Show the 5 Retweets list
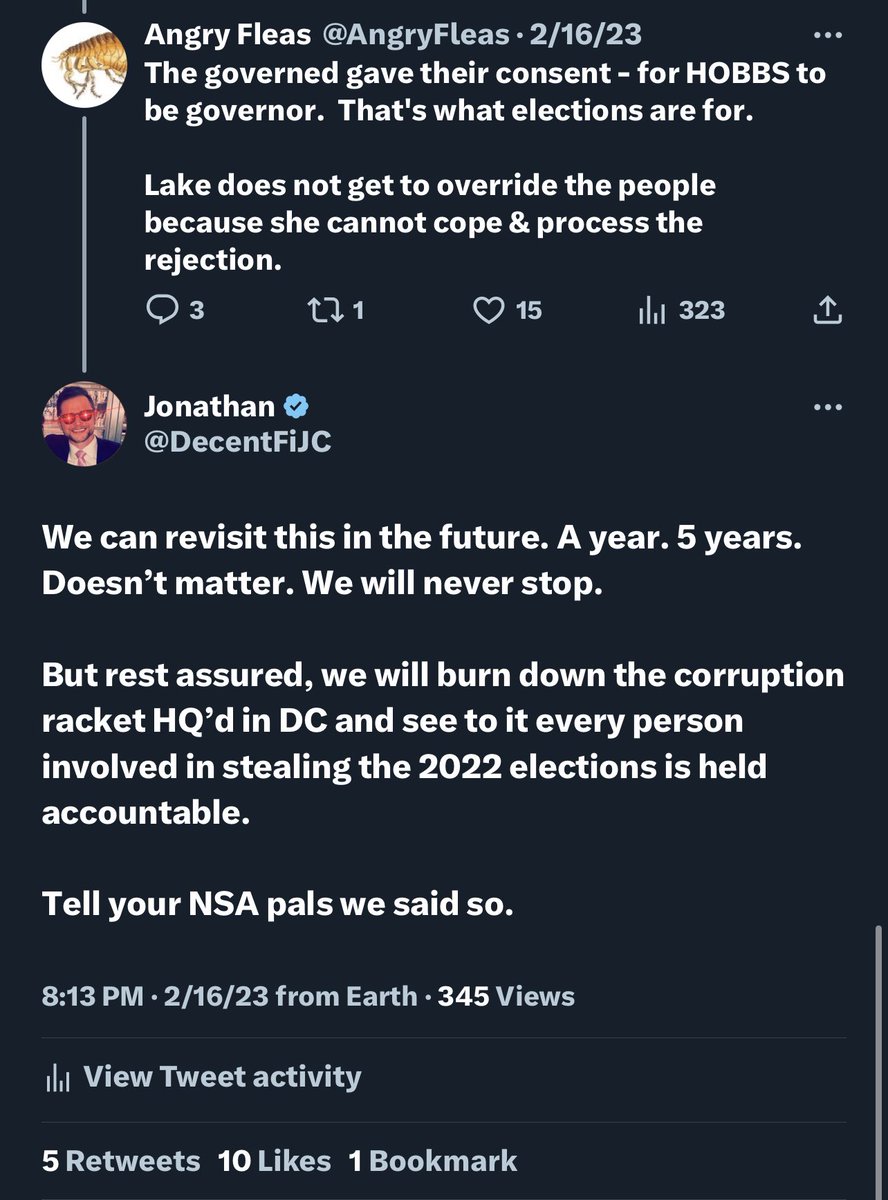The height and width of the screenshot is (1200, 888). click(121, 1160)
